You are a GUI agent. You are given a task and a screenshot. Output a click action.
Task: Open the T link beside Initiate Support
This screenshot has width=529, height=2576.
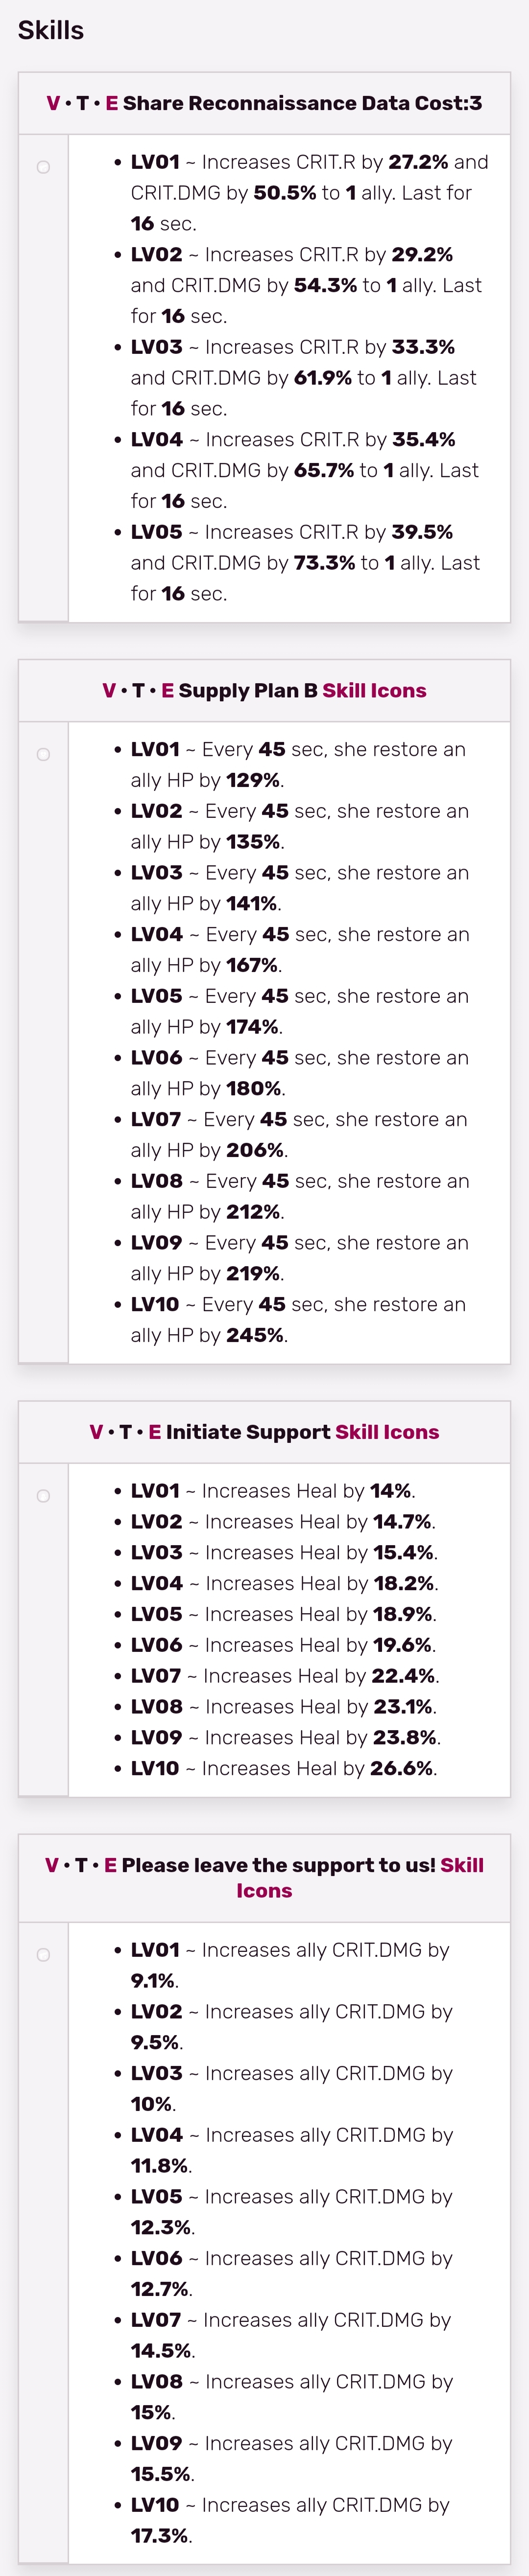(x=126, y=1432)
